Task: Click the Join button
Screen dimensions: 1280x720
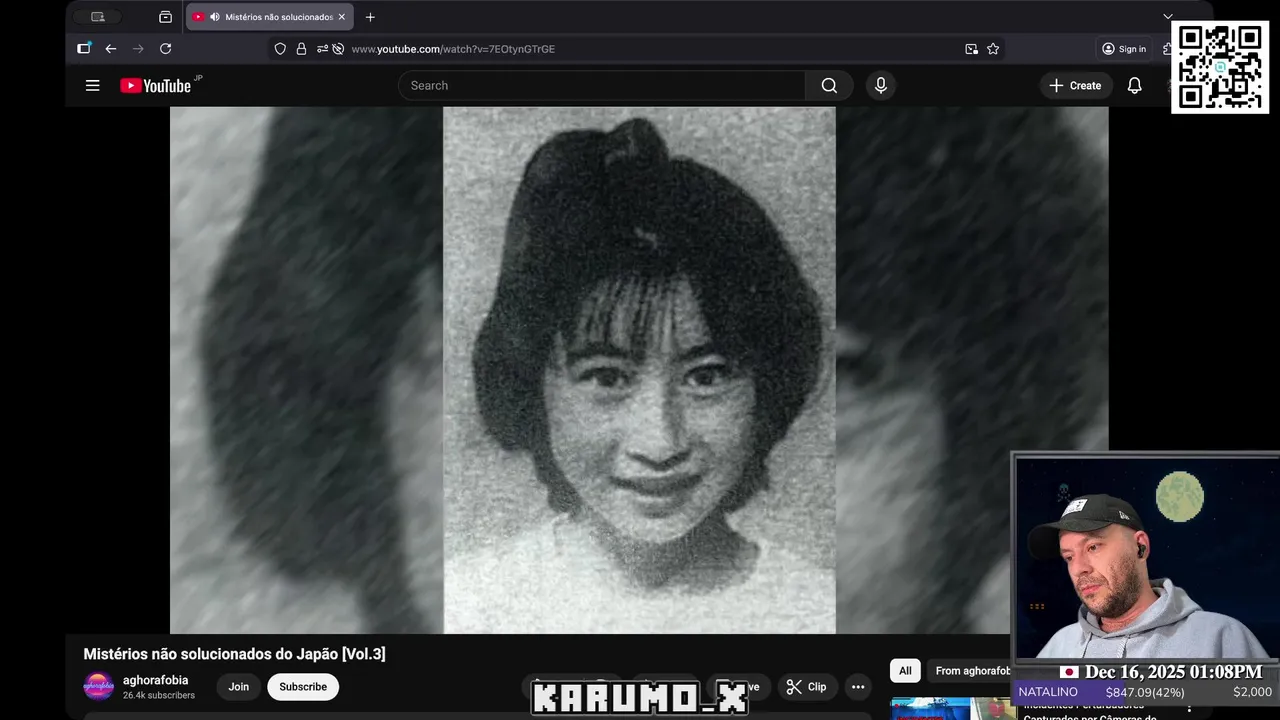Action: (x=238, y=687)
